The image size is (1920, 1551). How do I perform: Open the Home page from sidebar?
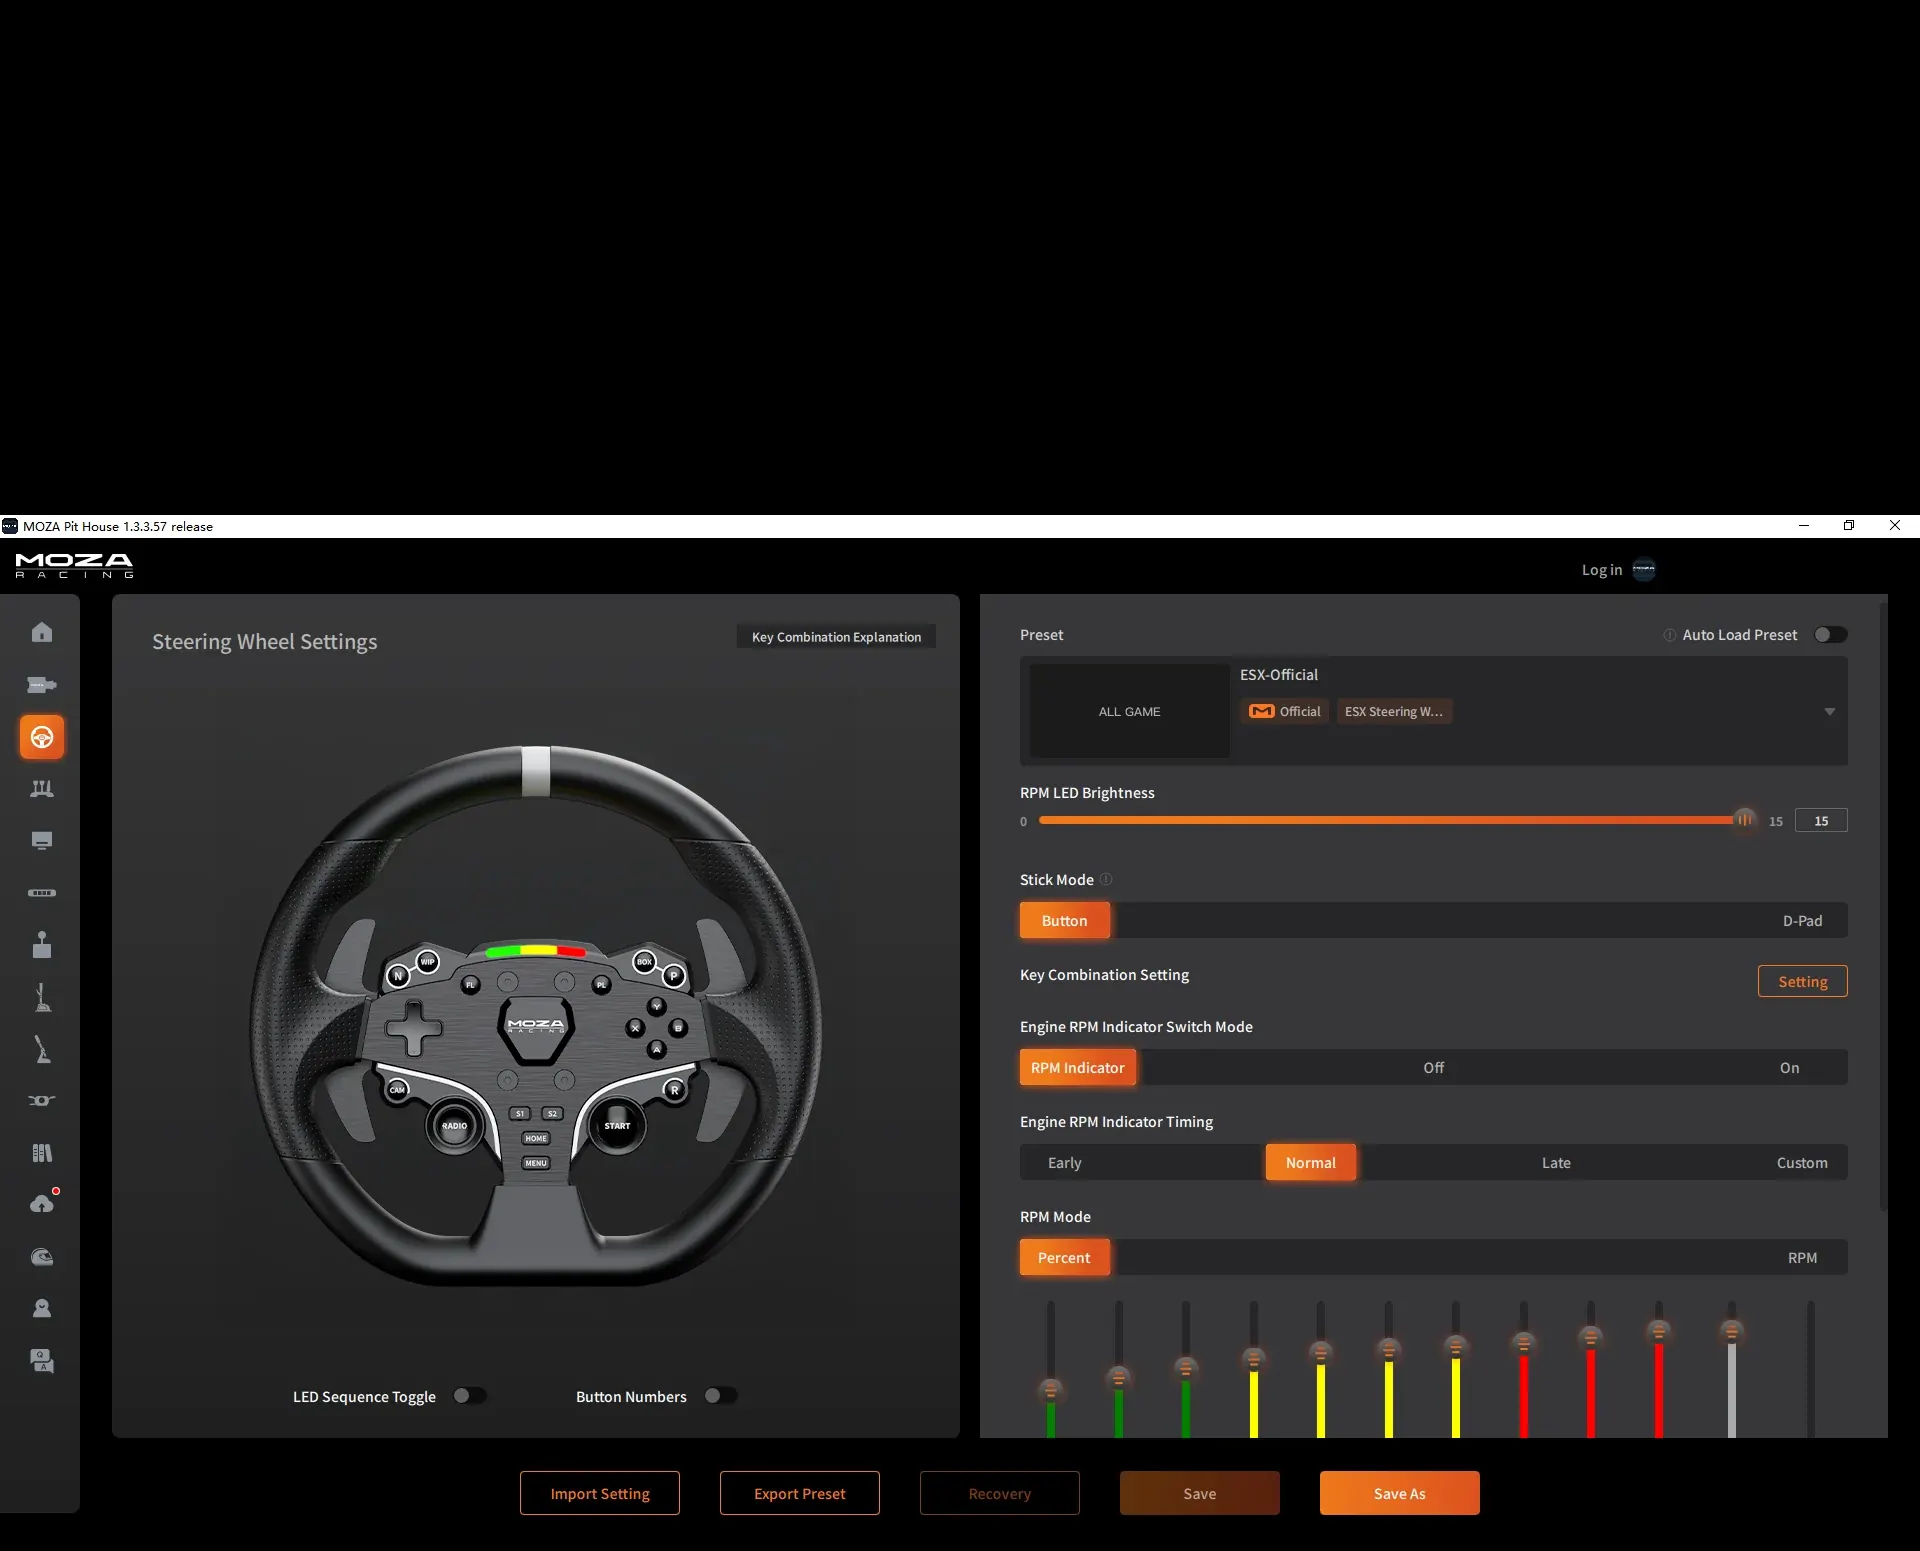(41, 632)
